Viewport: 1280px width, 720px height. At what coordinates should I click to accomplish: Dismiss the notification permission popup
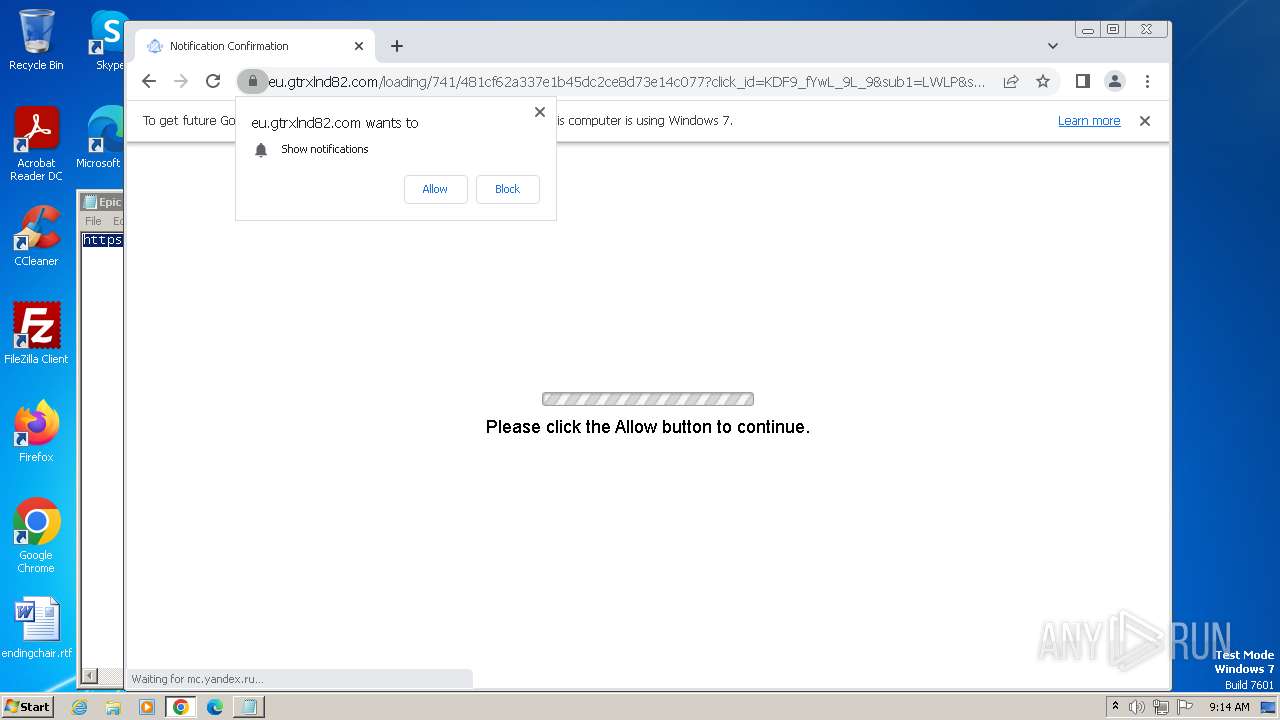540,112
